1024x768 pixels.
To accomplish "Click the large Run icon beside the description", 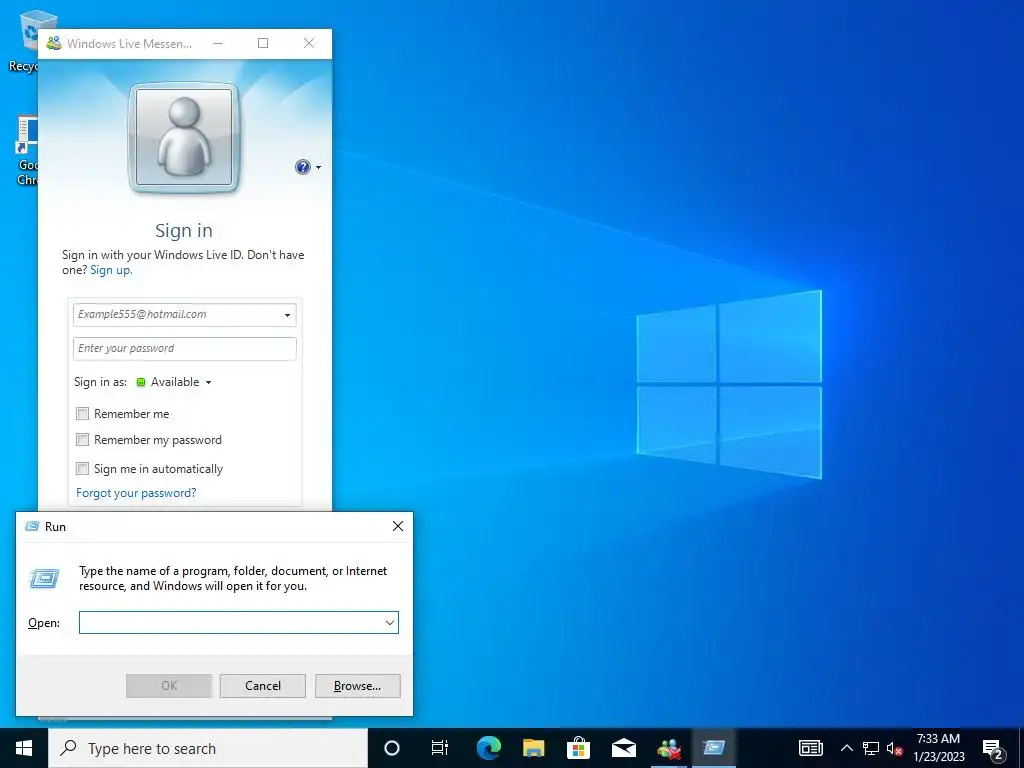I will click(x=44, y=578).
